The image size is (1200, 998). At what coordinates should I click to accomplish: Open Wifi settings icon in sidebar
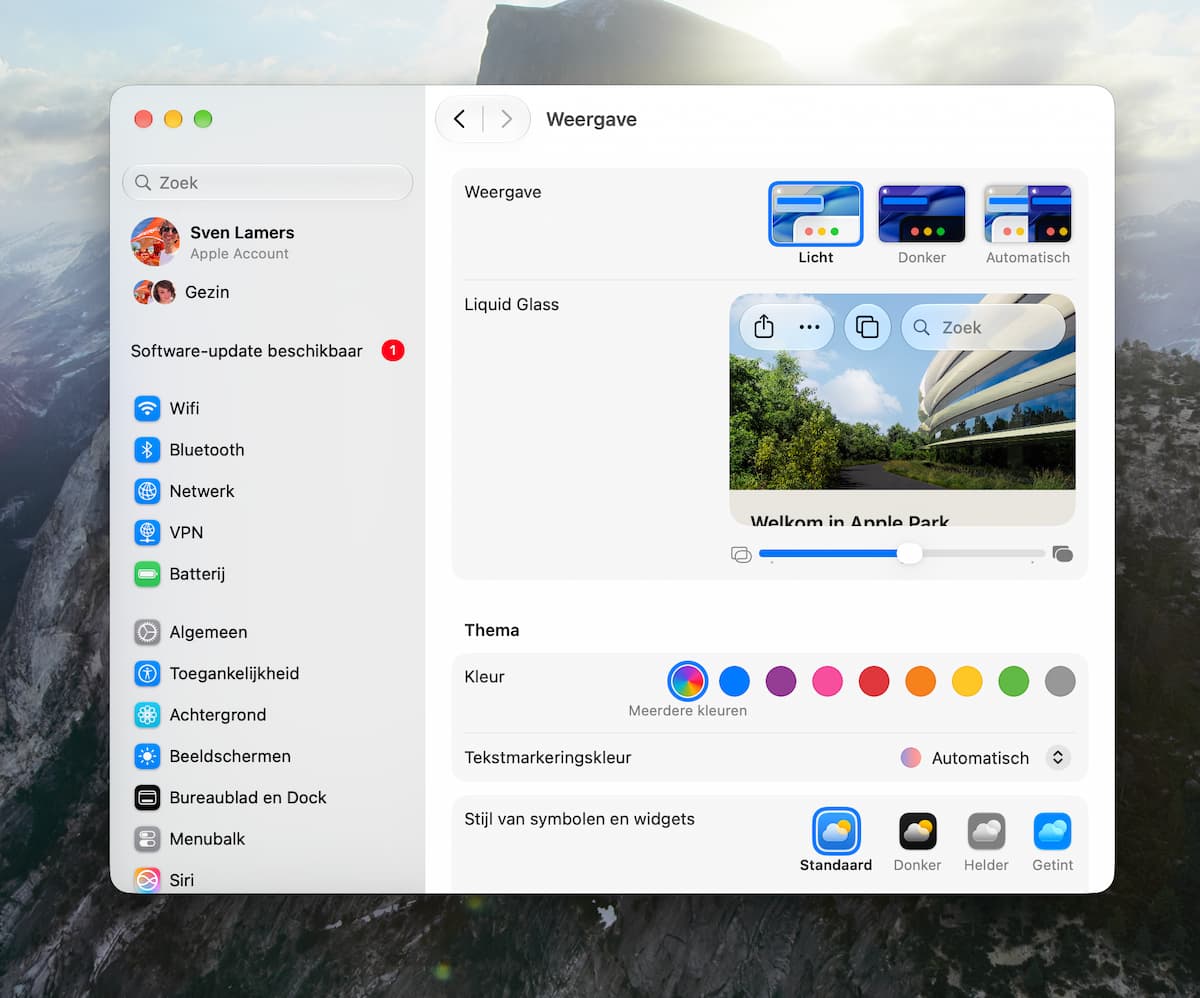point(147,408)
